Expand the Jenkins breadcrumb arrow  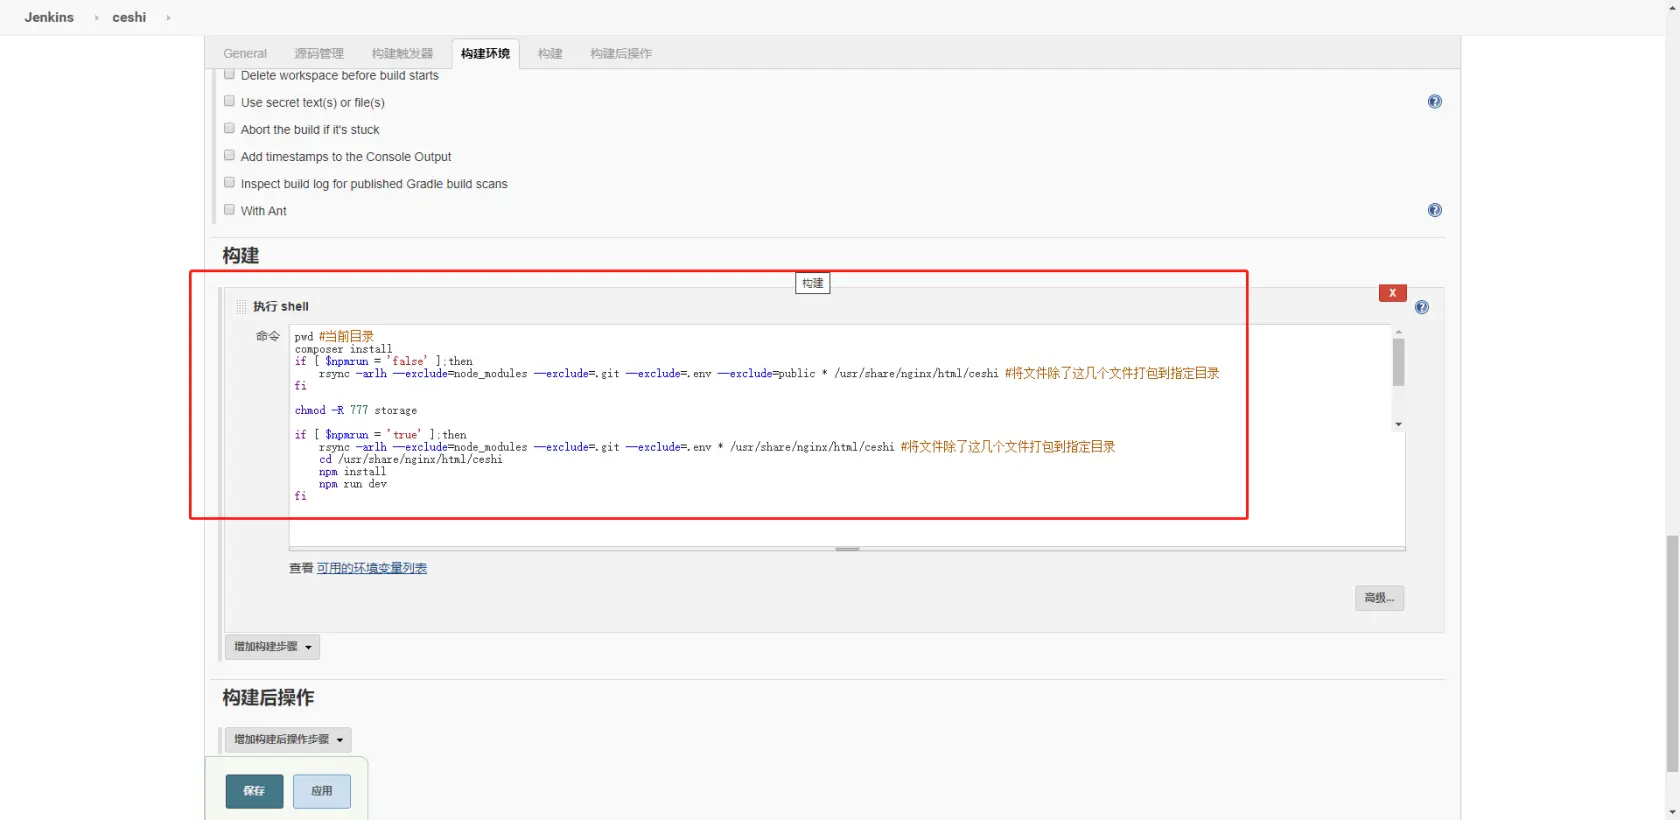(97, 18)
